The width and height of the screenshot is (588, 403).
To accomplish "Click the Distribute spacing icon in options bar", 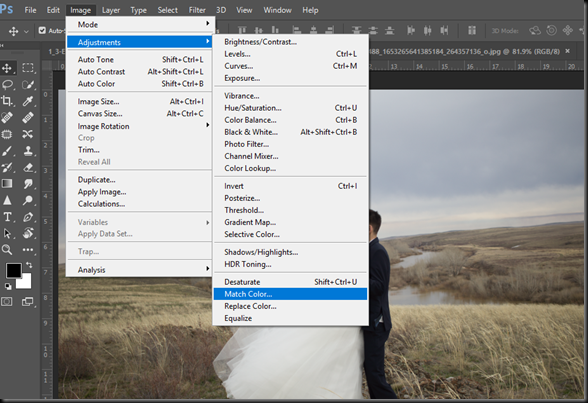I will [x=472, y=30].
